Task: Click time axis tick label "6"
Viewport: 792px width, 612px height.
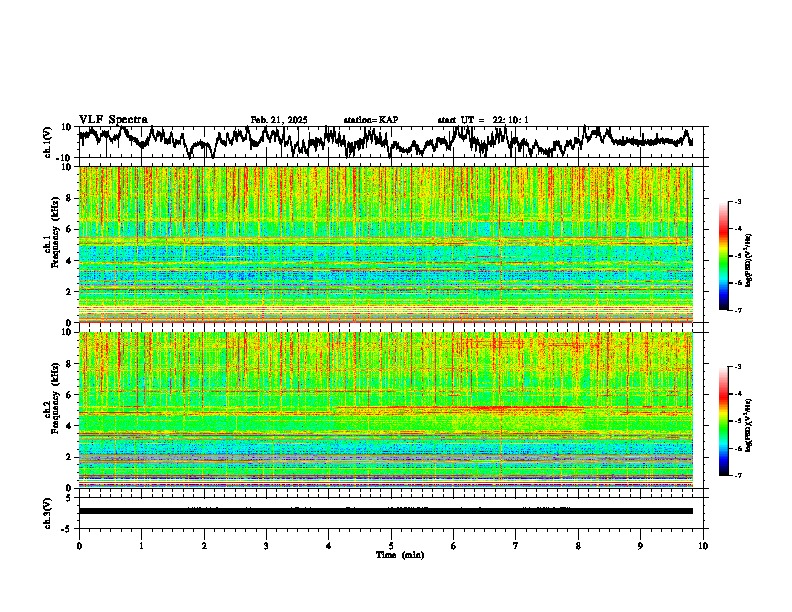Action: click(x=454, y=546)
